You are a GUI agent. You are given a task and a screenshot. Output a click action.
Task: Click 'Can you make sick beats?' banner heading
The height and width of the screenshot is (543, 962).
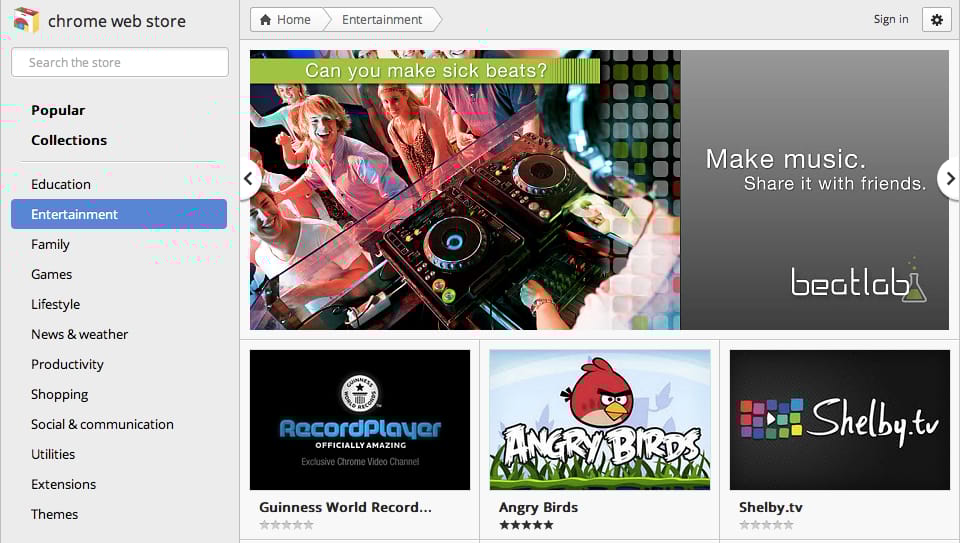[x=426, y=71]
